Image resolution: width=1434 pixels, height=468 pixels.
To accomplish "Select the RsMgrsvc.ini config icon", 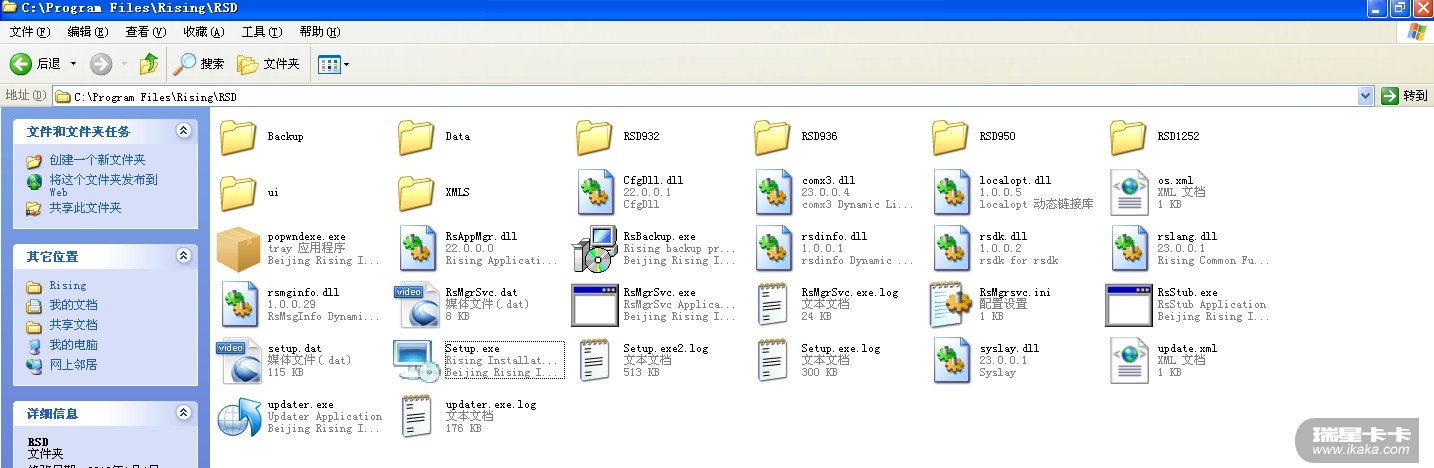I will point(952,305).
